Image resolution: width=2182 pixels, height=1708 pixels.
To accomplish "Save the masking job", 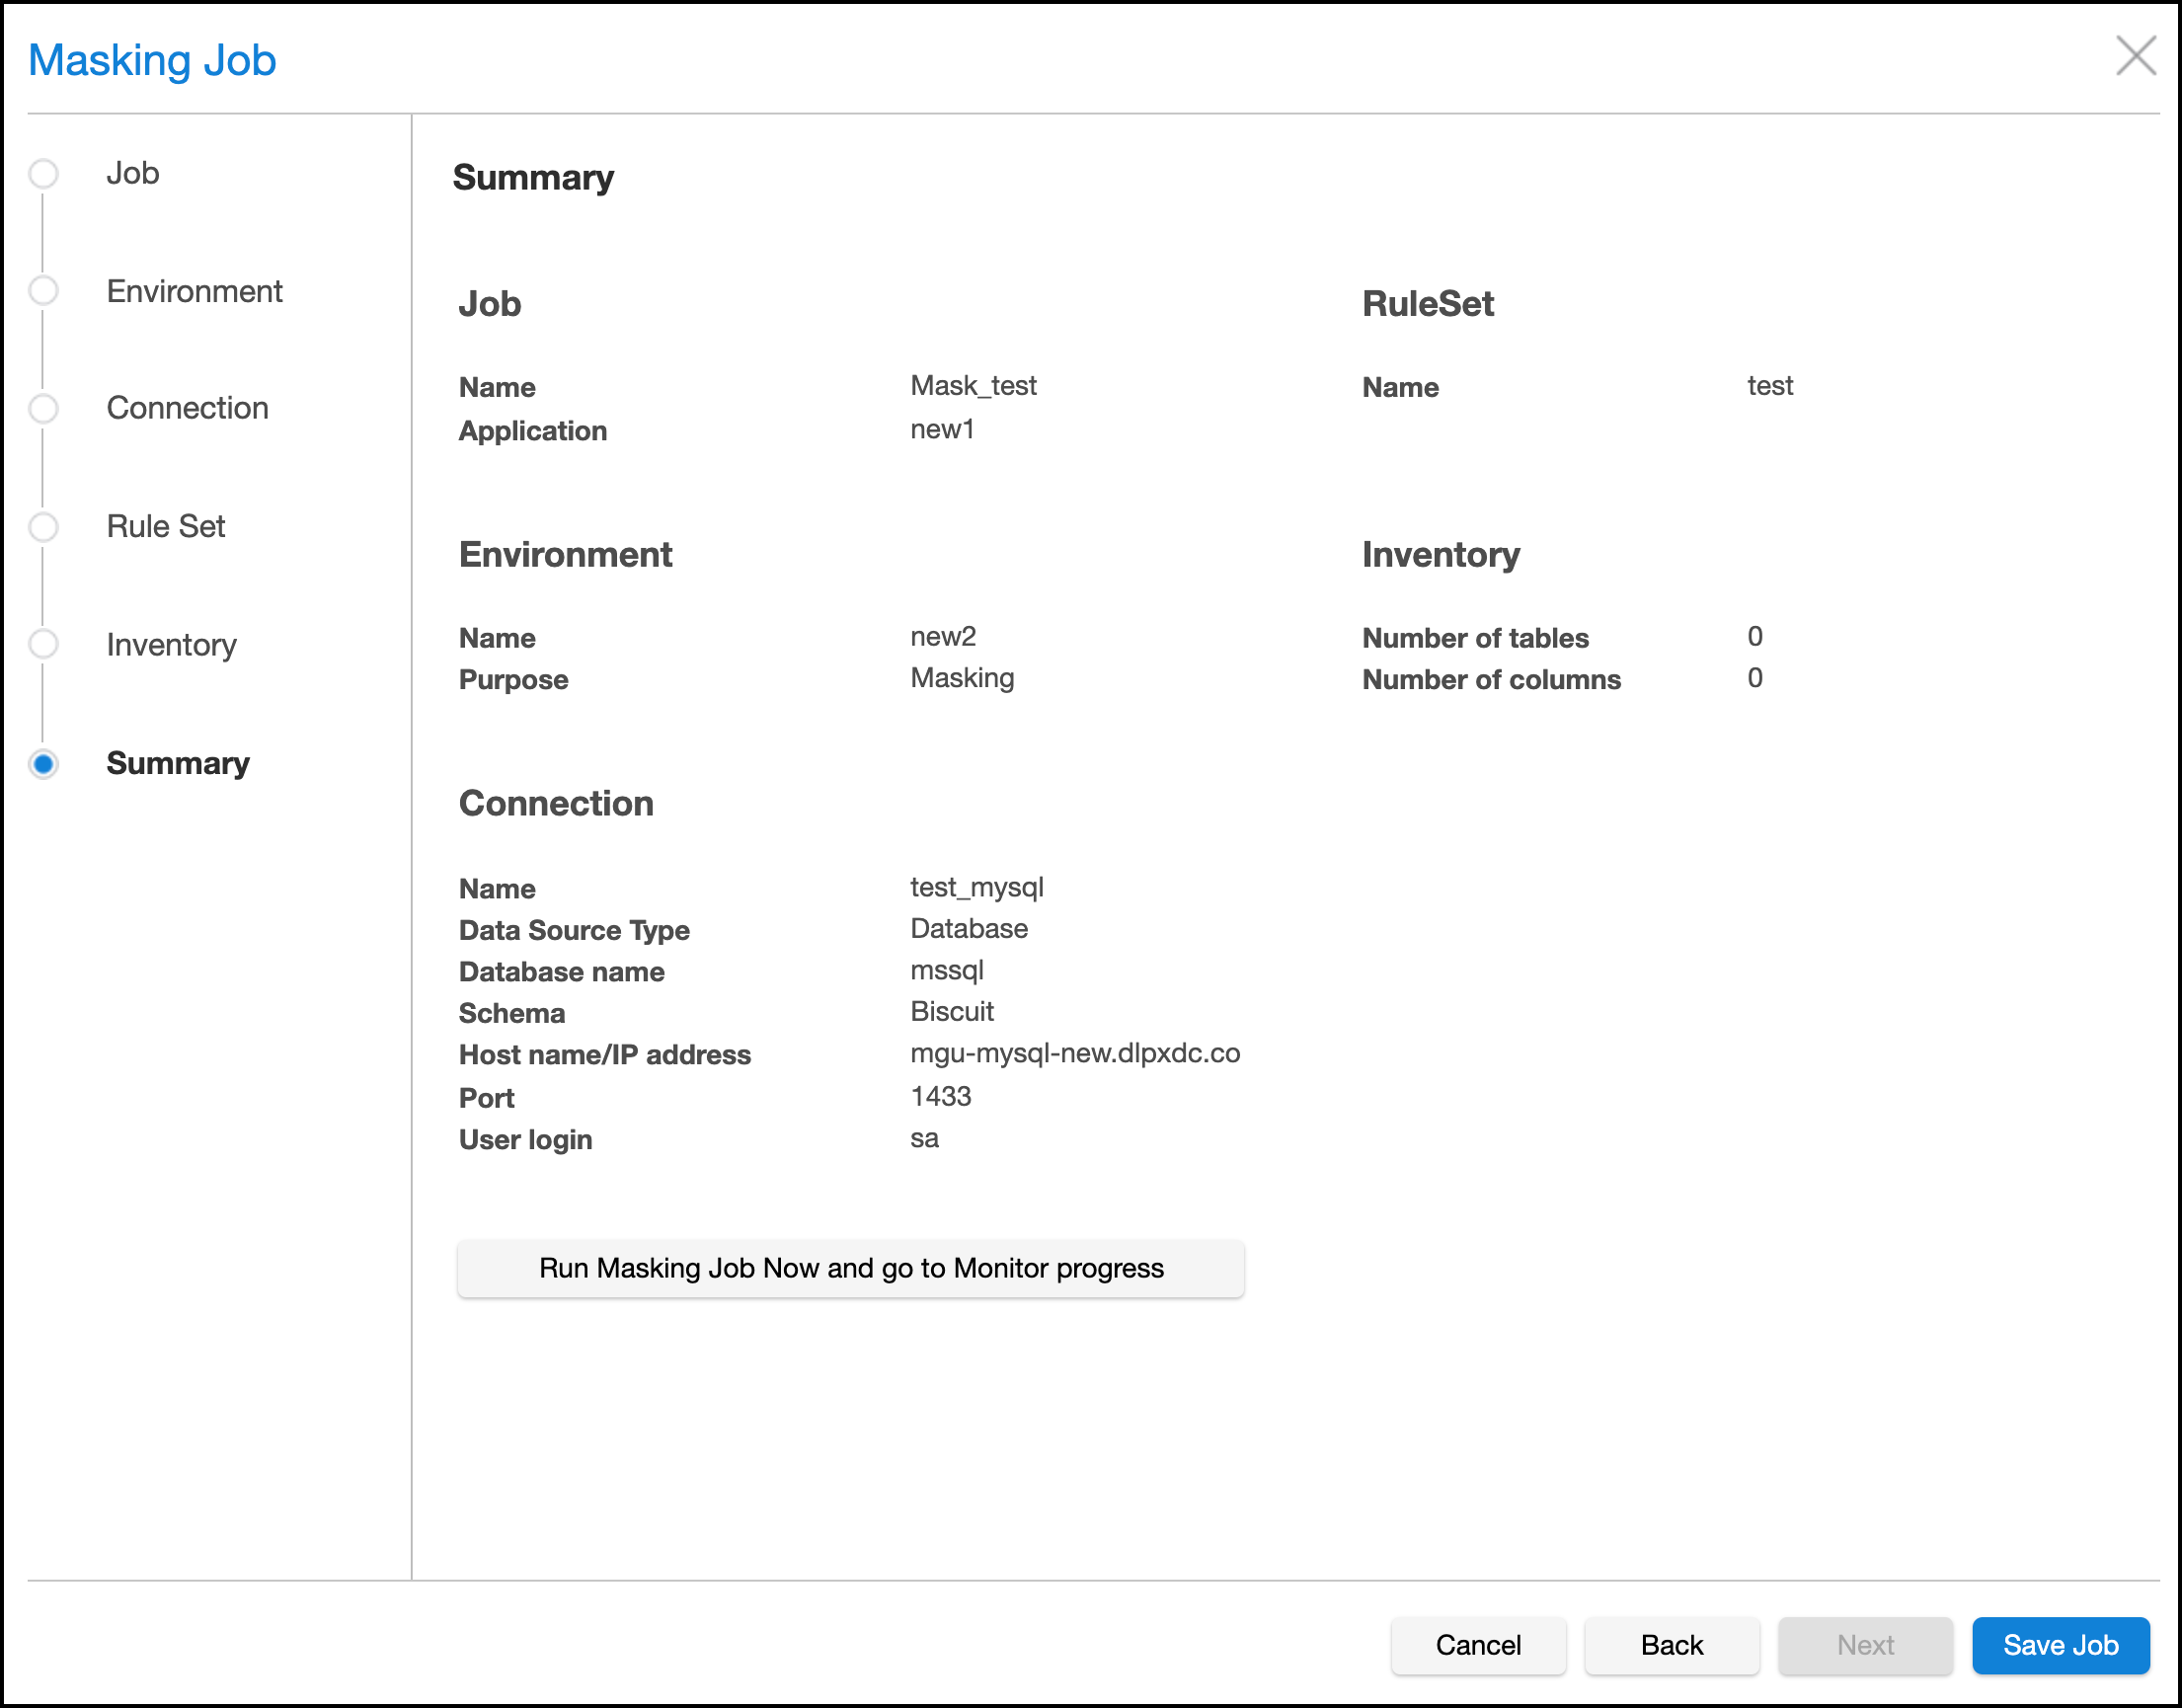I will tap(2060, 1645).
